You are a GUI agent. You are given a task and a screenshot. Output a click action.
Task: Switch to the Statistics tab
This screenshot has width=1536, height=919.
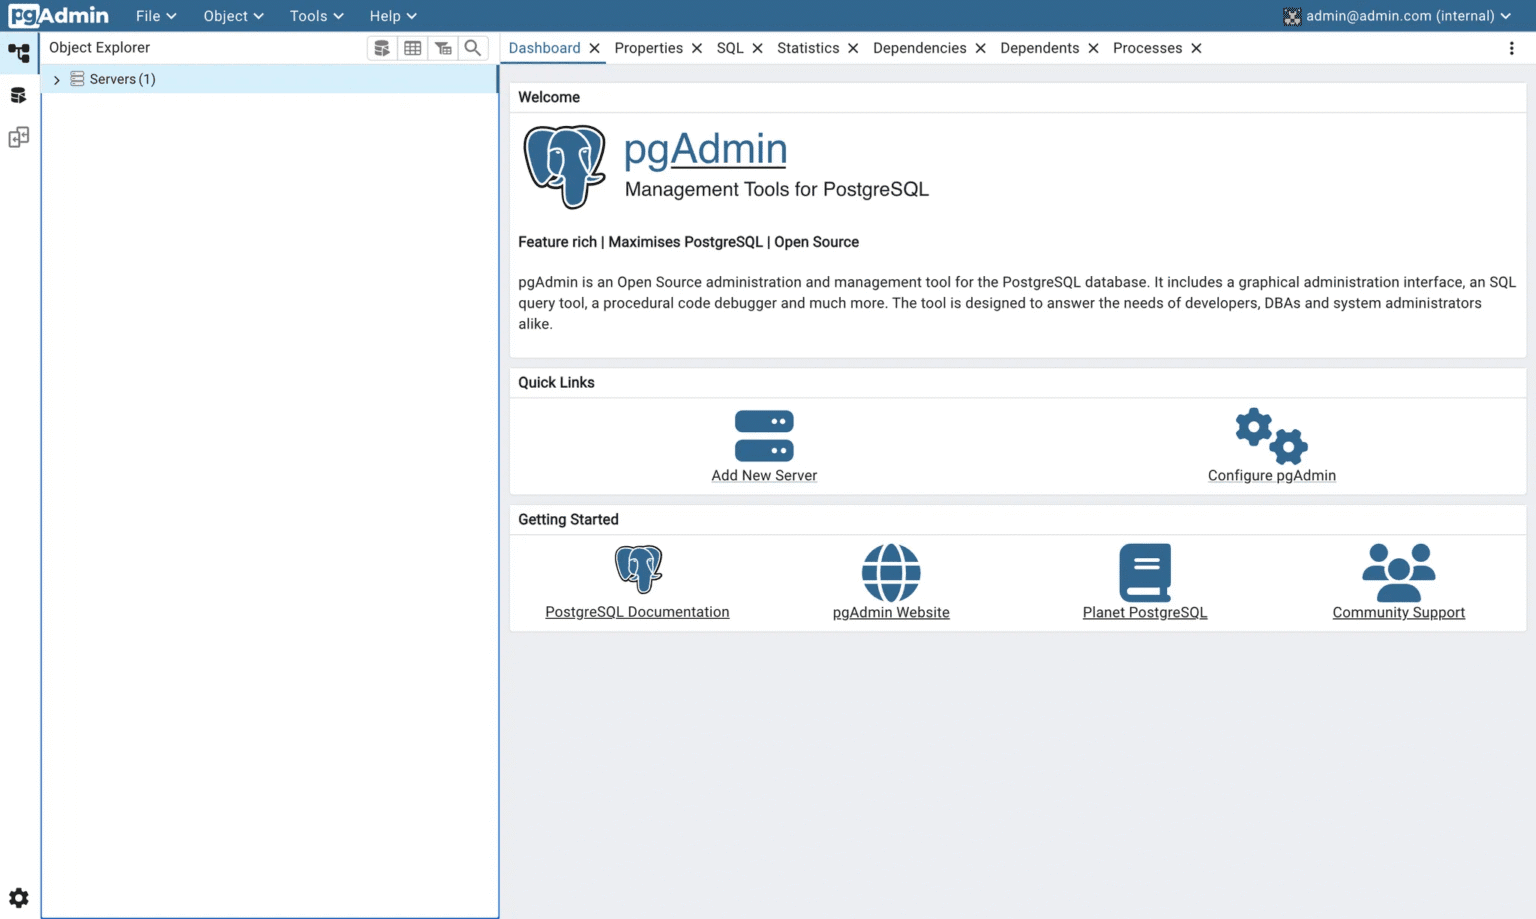pyautogui.click(x=808, y=48)
